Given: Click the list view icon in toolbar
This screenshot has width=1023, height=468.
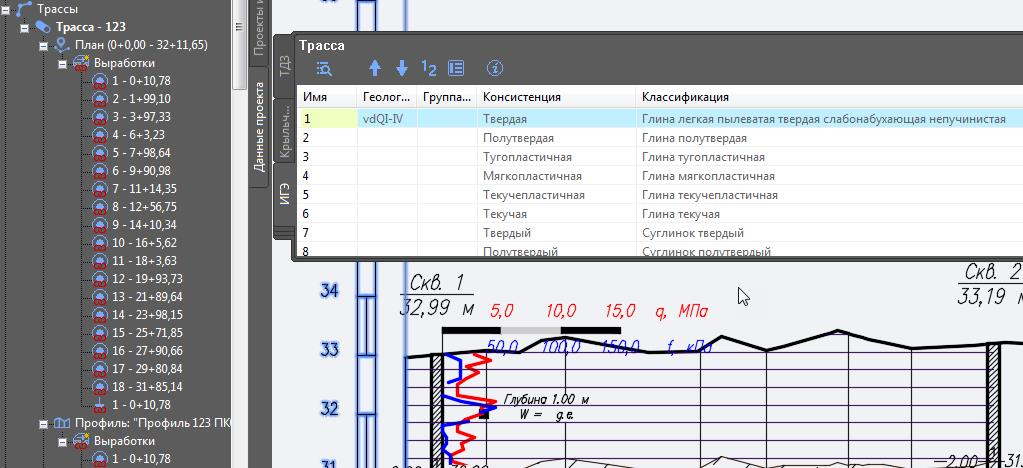Looking at the screenshot, I should point(456,68).
